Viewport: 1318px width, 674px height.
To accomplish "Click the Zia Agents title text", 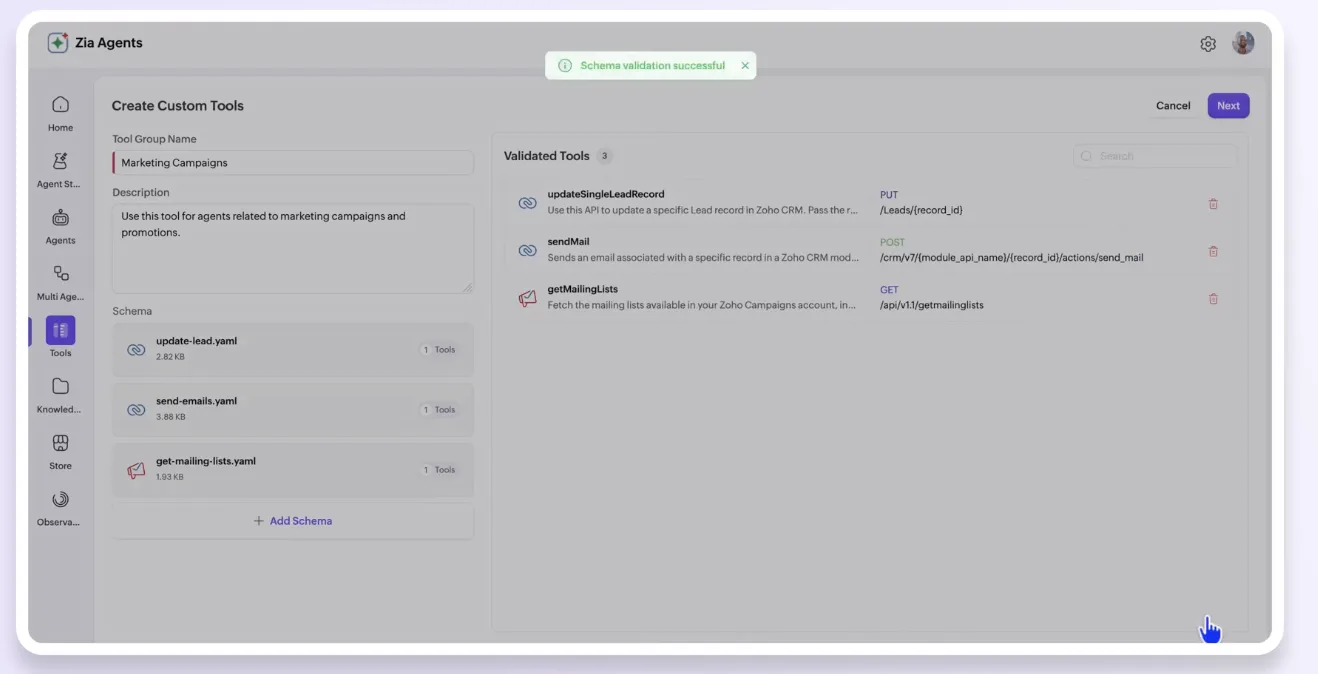I will [x=109, y=43].
